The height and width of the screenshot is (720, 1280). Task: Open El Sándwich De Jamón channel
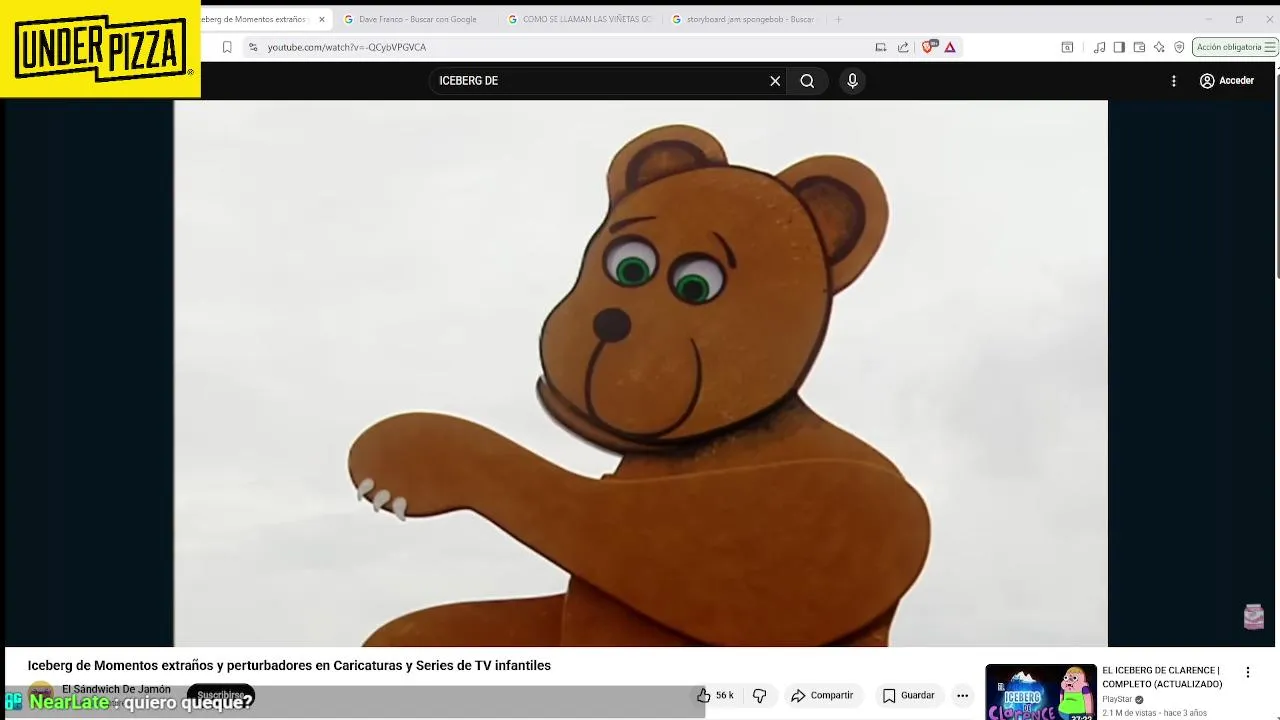click(116, 689)
